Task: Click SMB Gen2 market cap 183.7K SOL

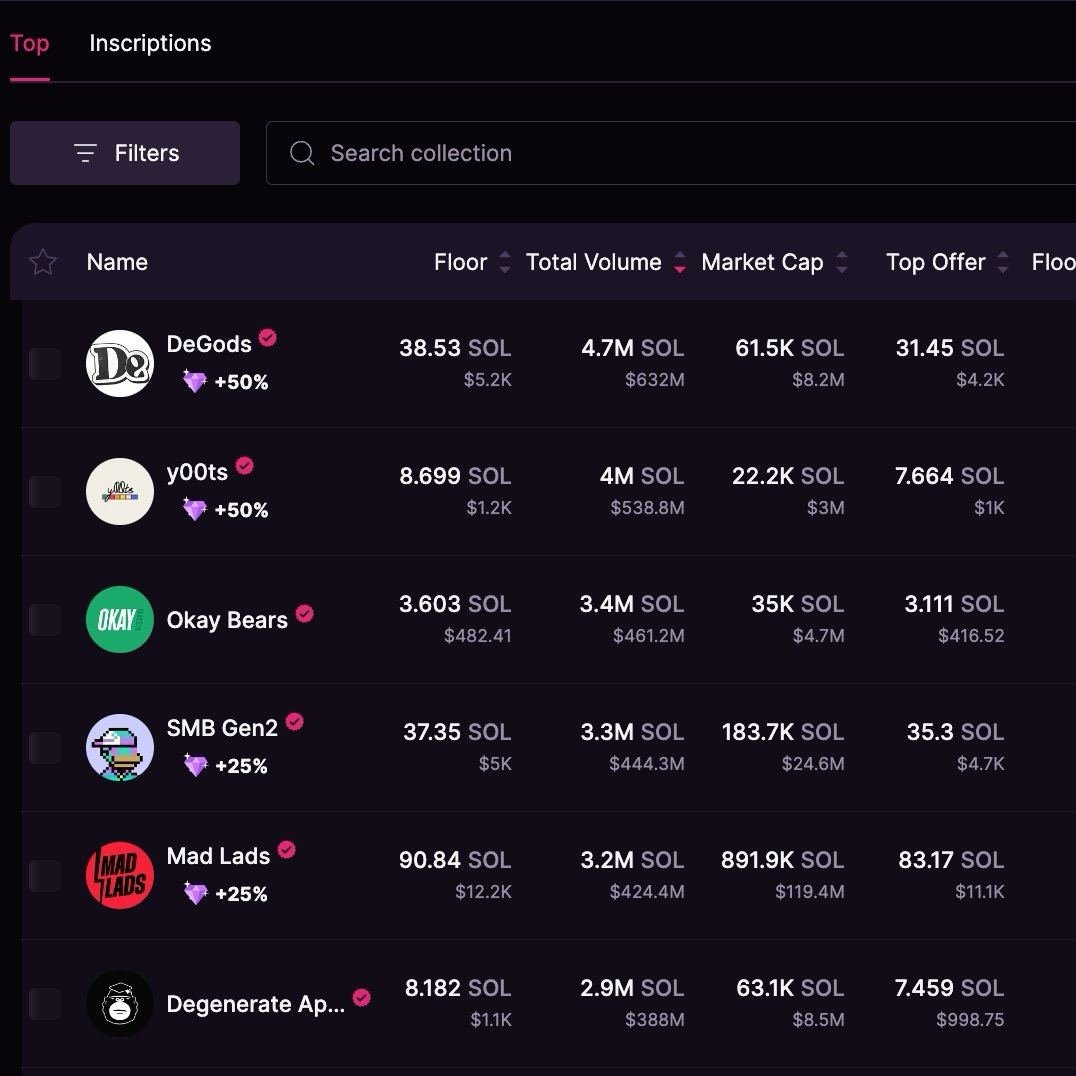Action: pos(783,732)
